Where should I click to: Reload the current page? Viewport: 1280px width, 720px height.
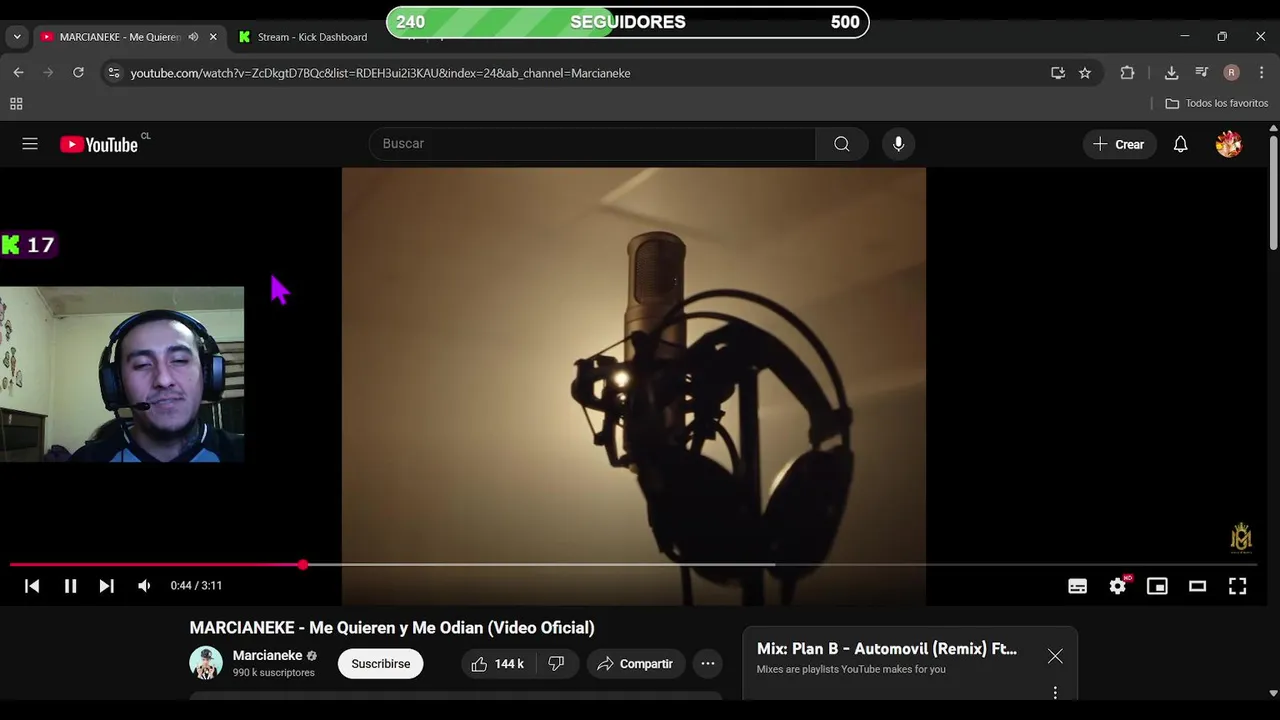click(x=78, y=73)
